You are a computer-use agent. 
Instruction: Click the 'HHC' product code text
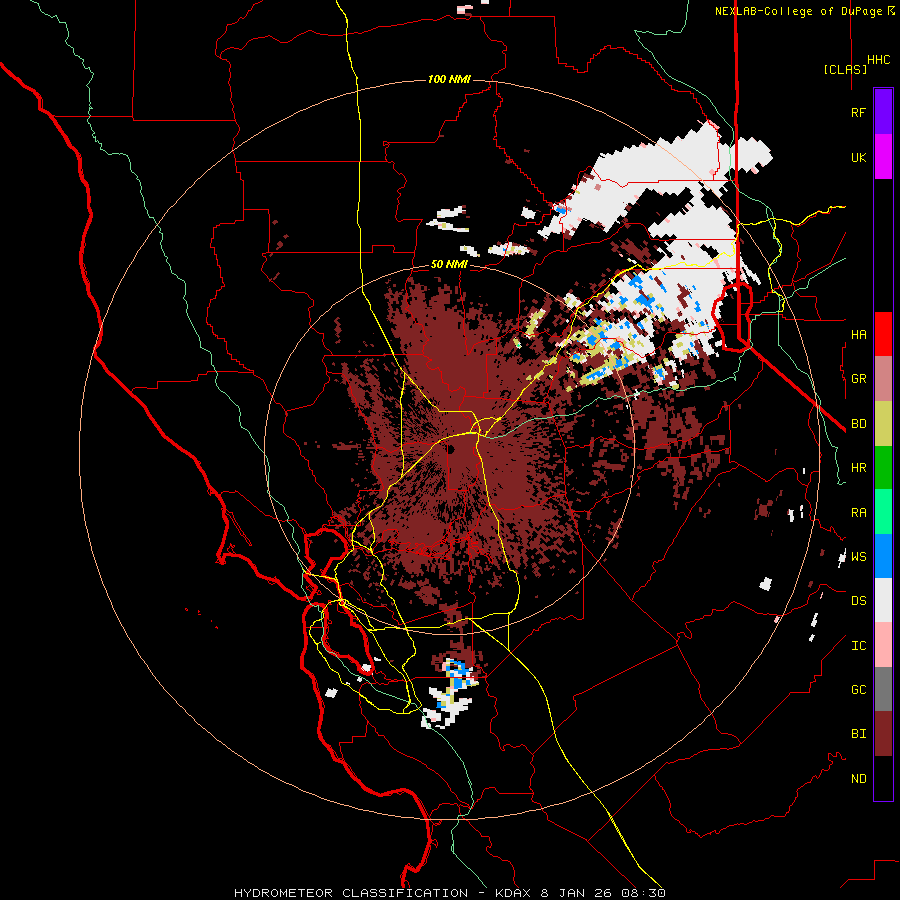[879, 60]
